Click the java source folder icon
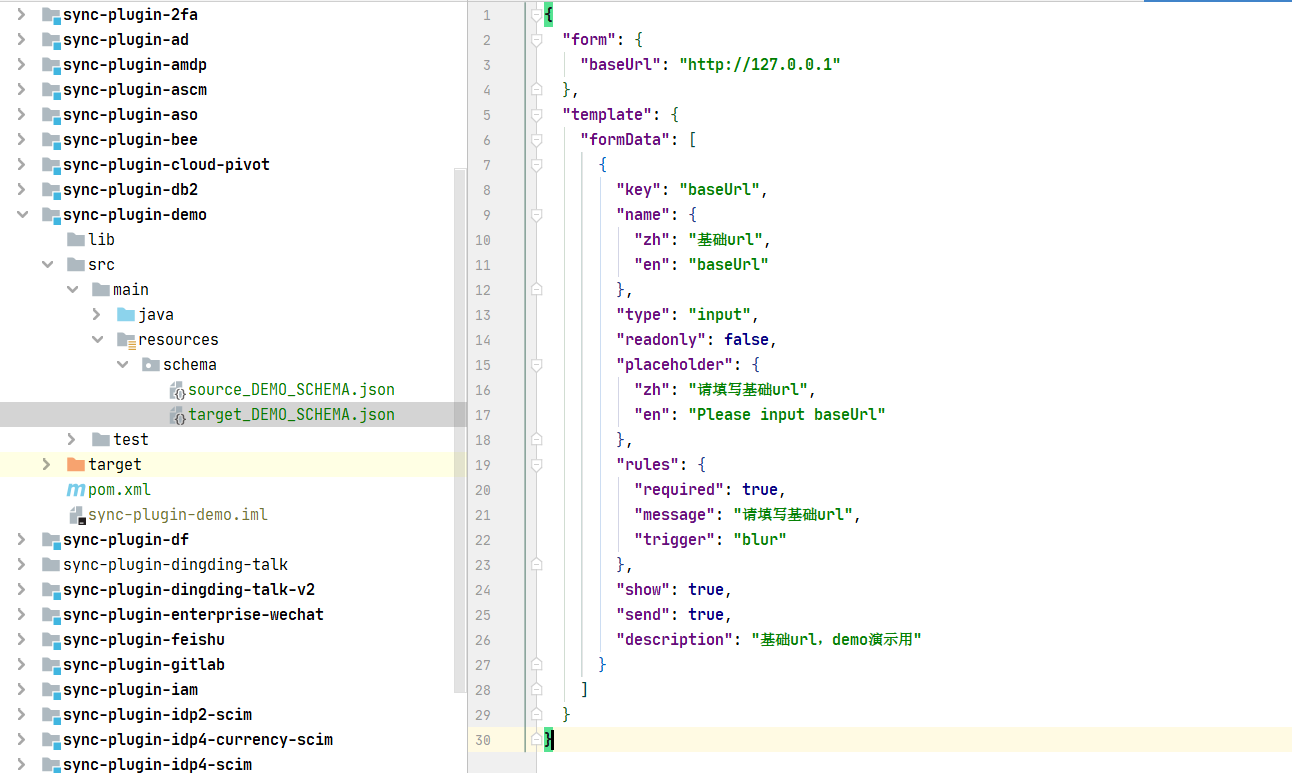 126,315
